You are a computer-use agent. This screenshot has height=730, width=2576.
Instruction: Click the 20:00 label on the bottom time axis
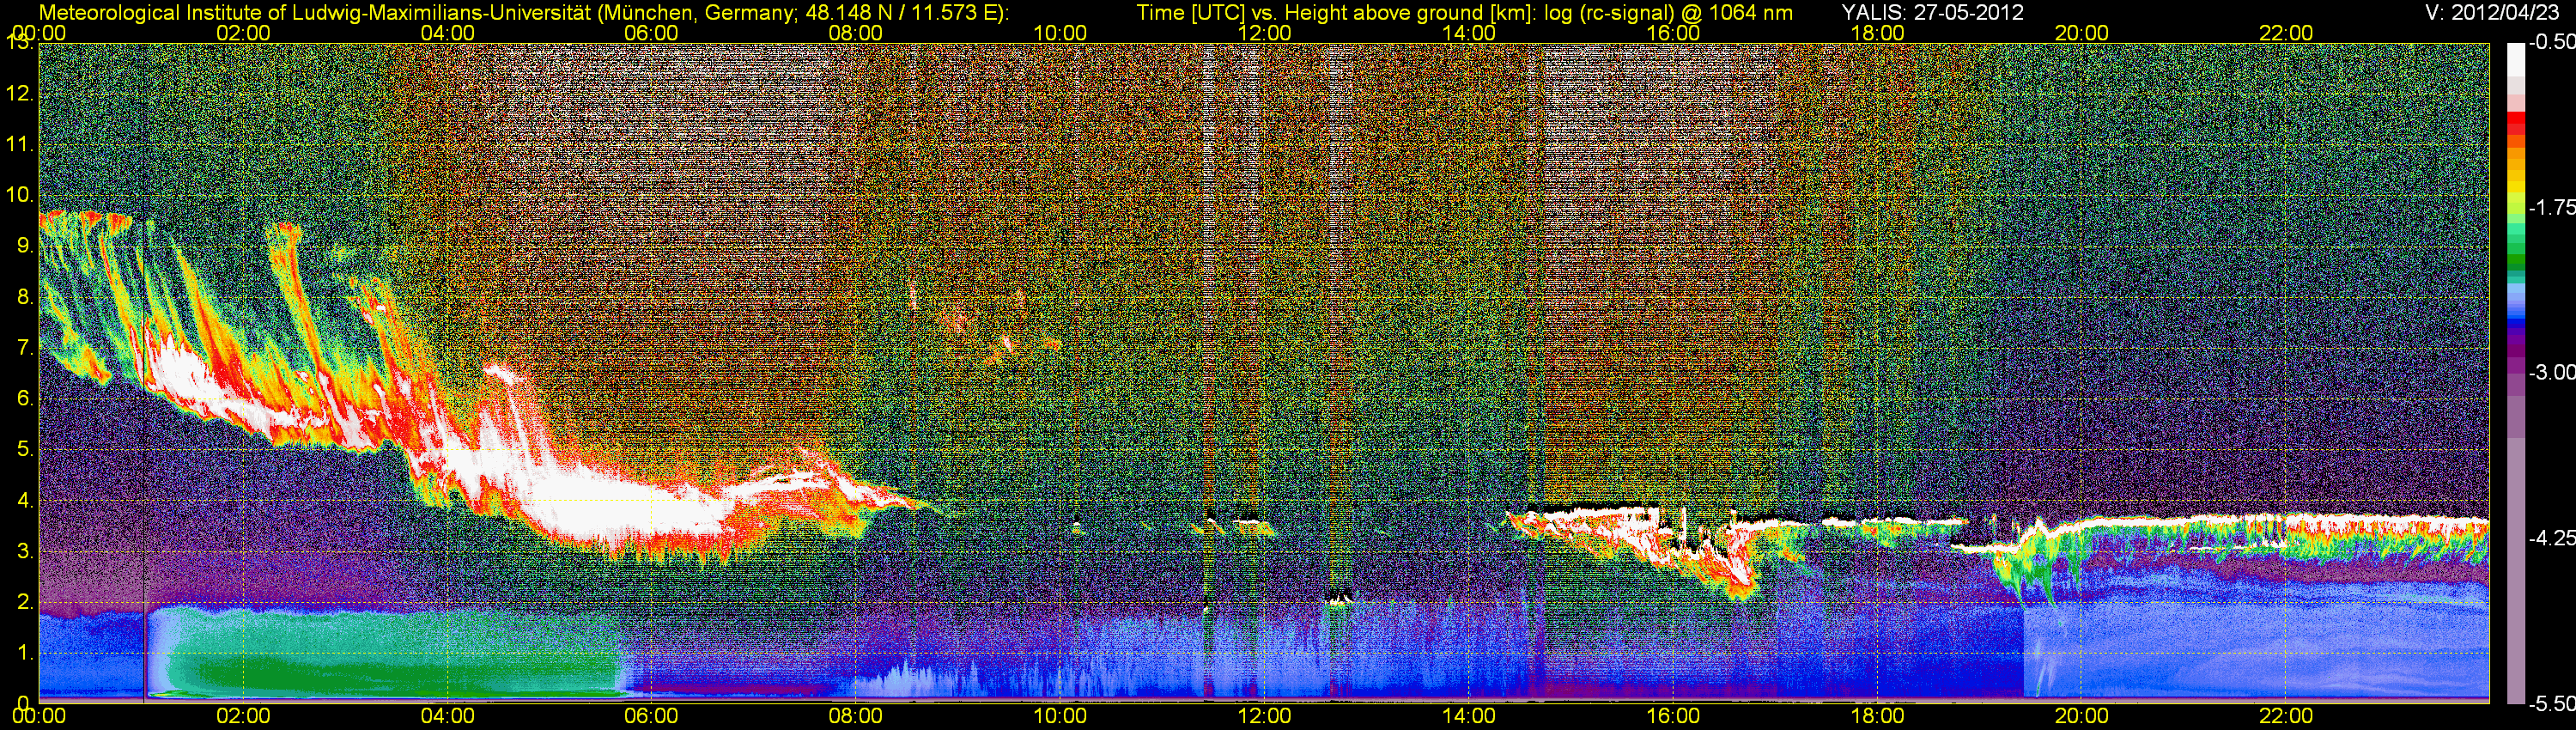[x=2082, y=717]
